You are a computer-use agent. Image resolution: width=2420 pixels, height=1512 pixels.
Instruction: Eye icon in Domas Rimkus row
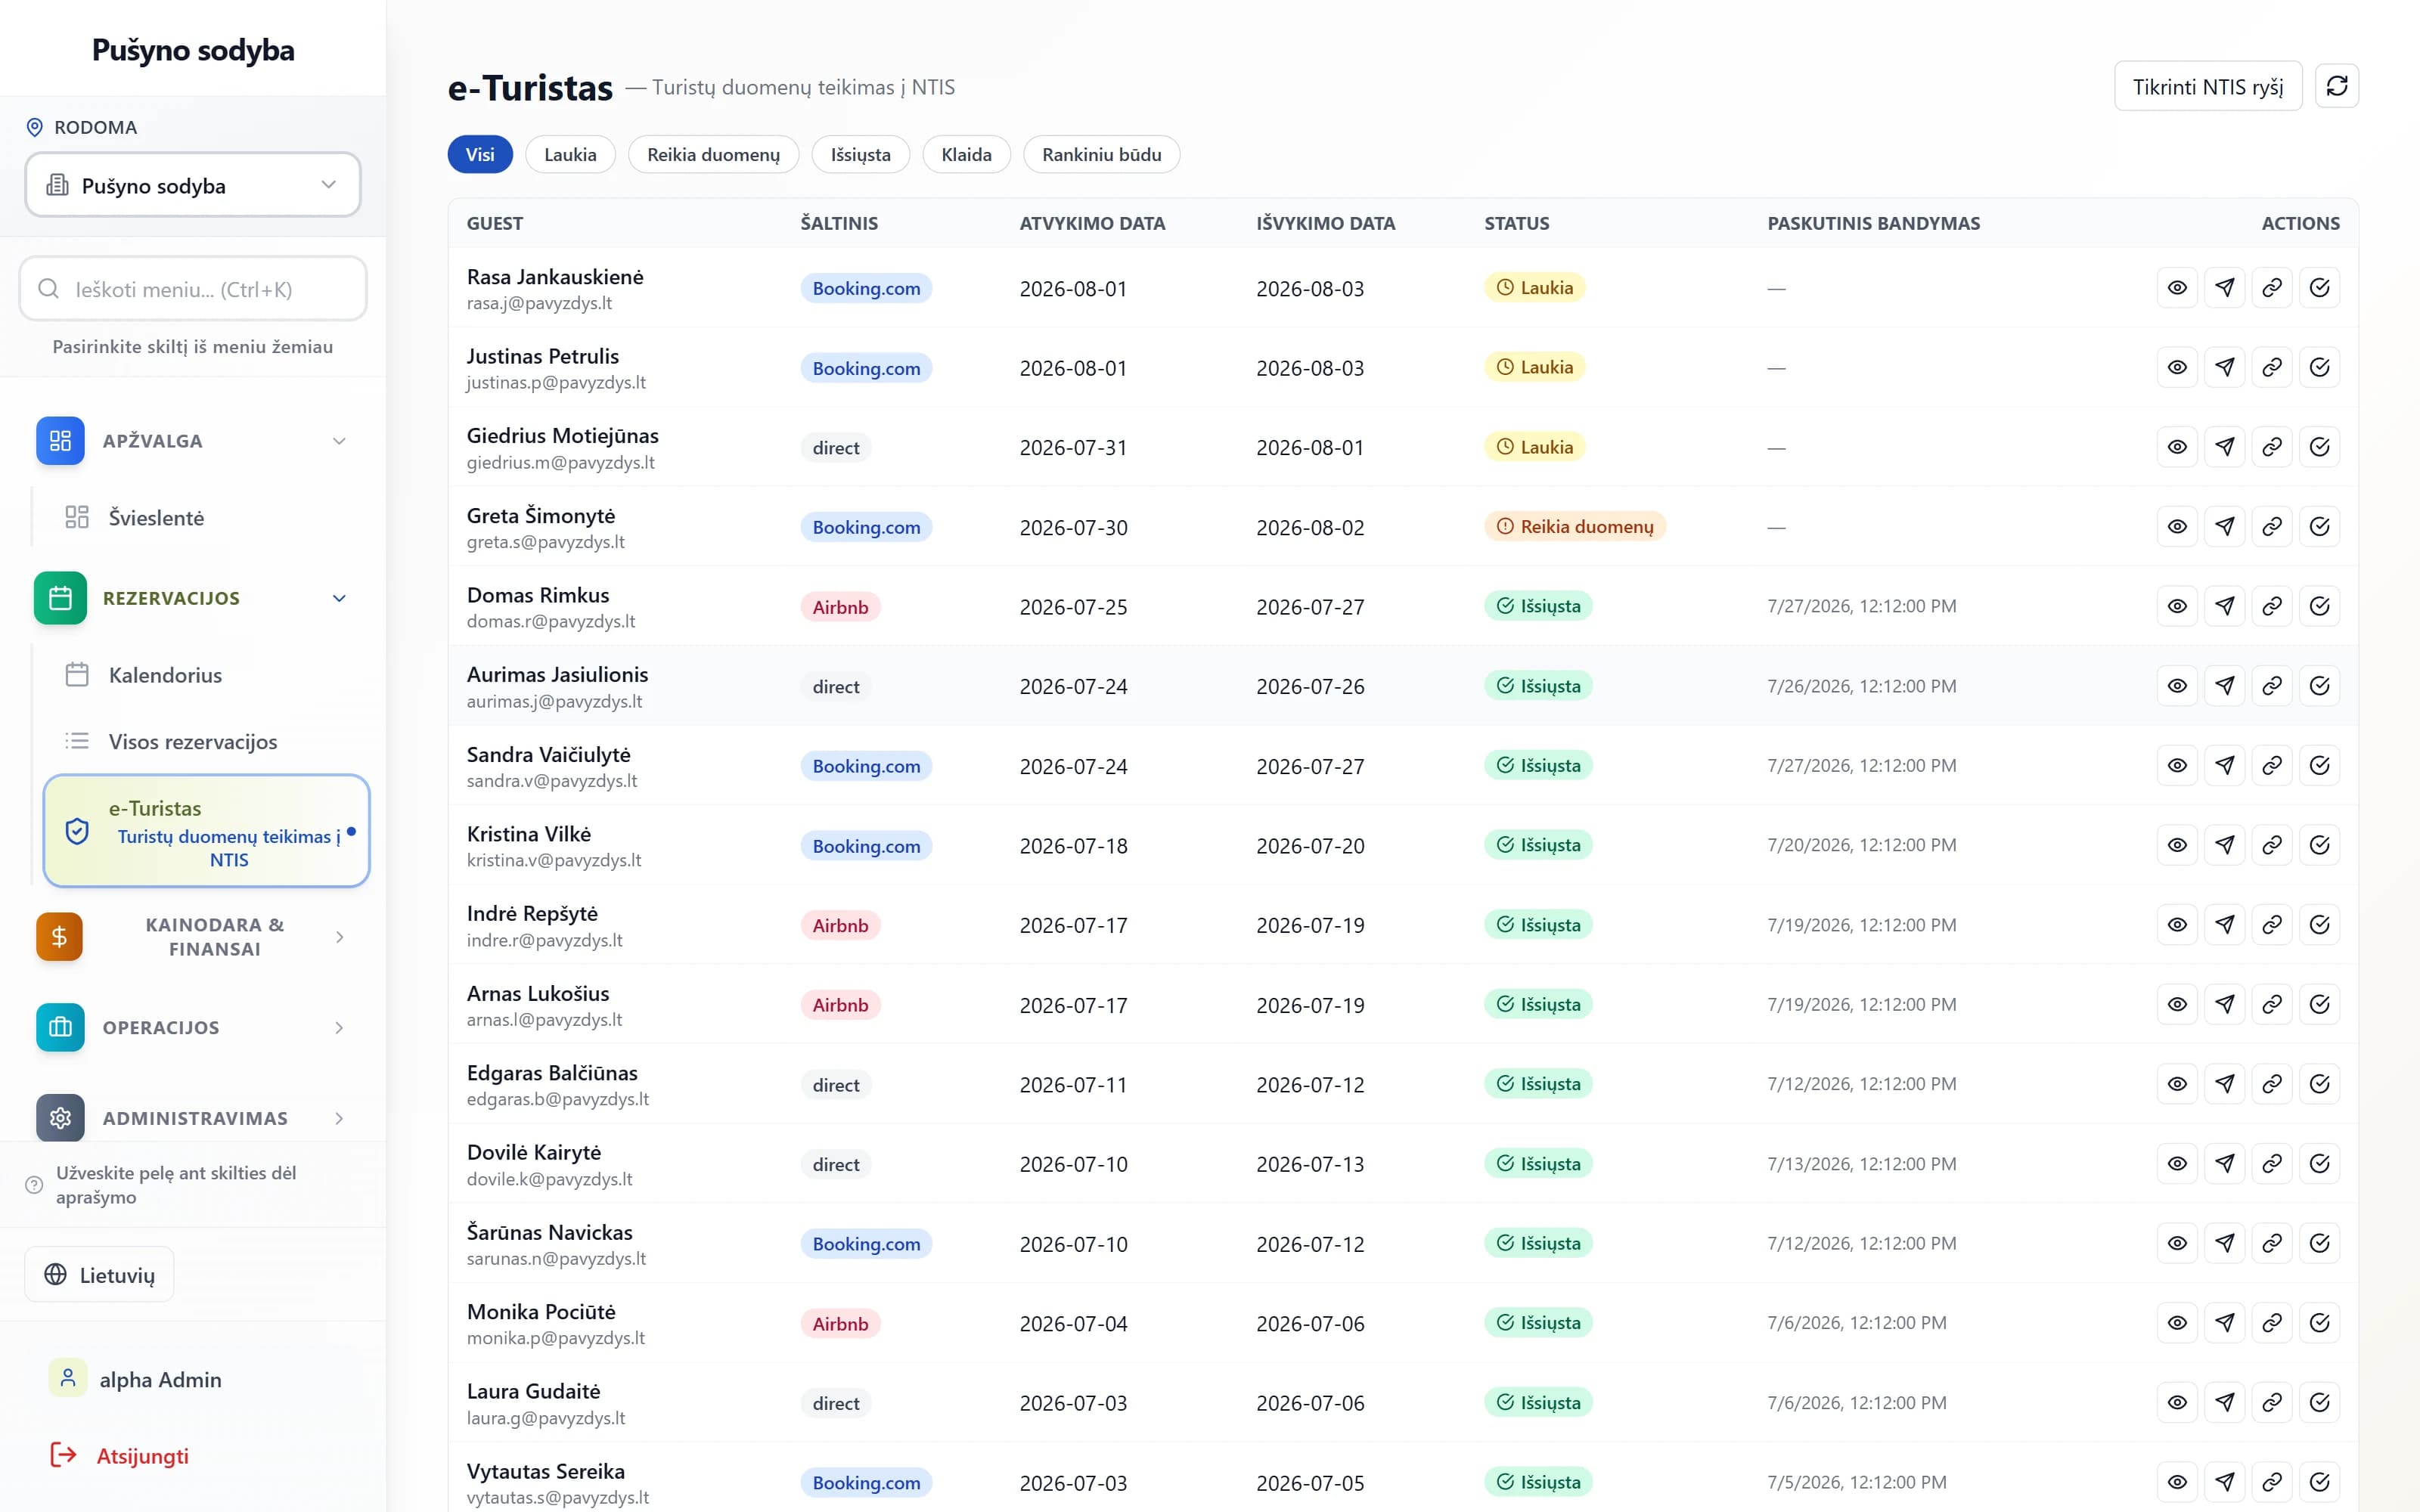(x=2177, y=606)
